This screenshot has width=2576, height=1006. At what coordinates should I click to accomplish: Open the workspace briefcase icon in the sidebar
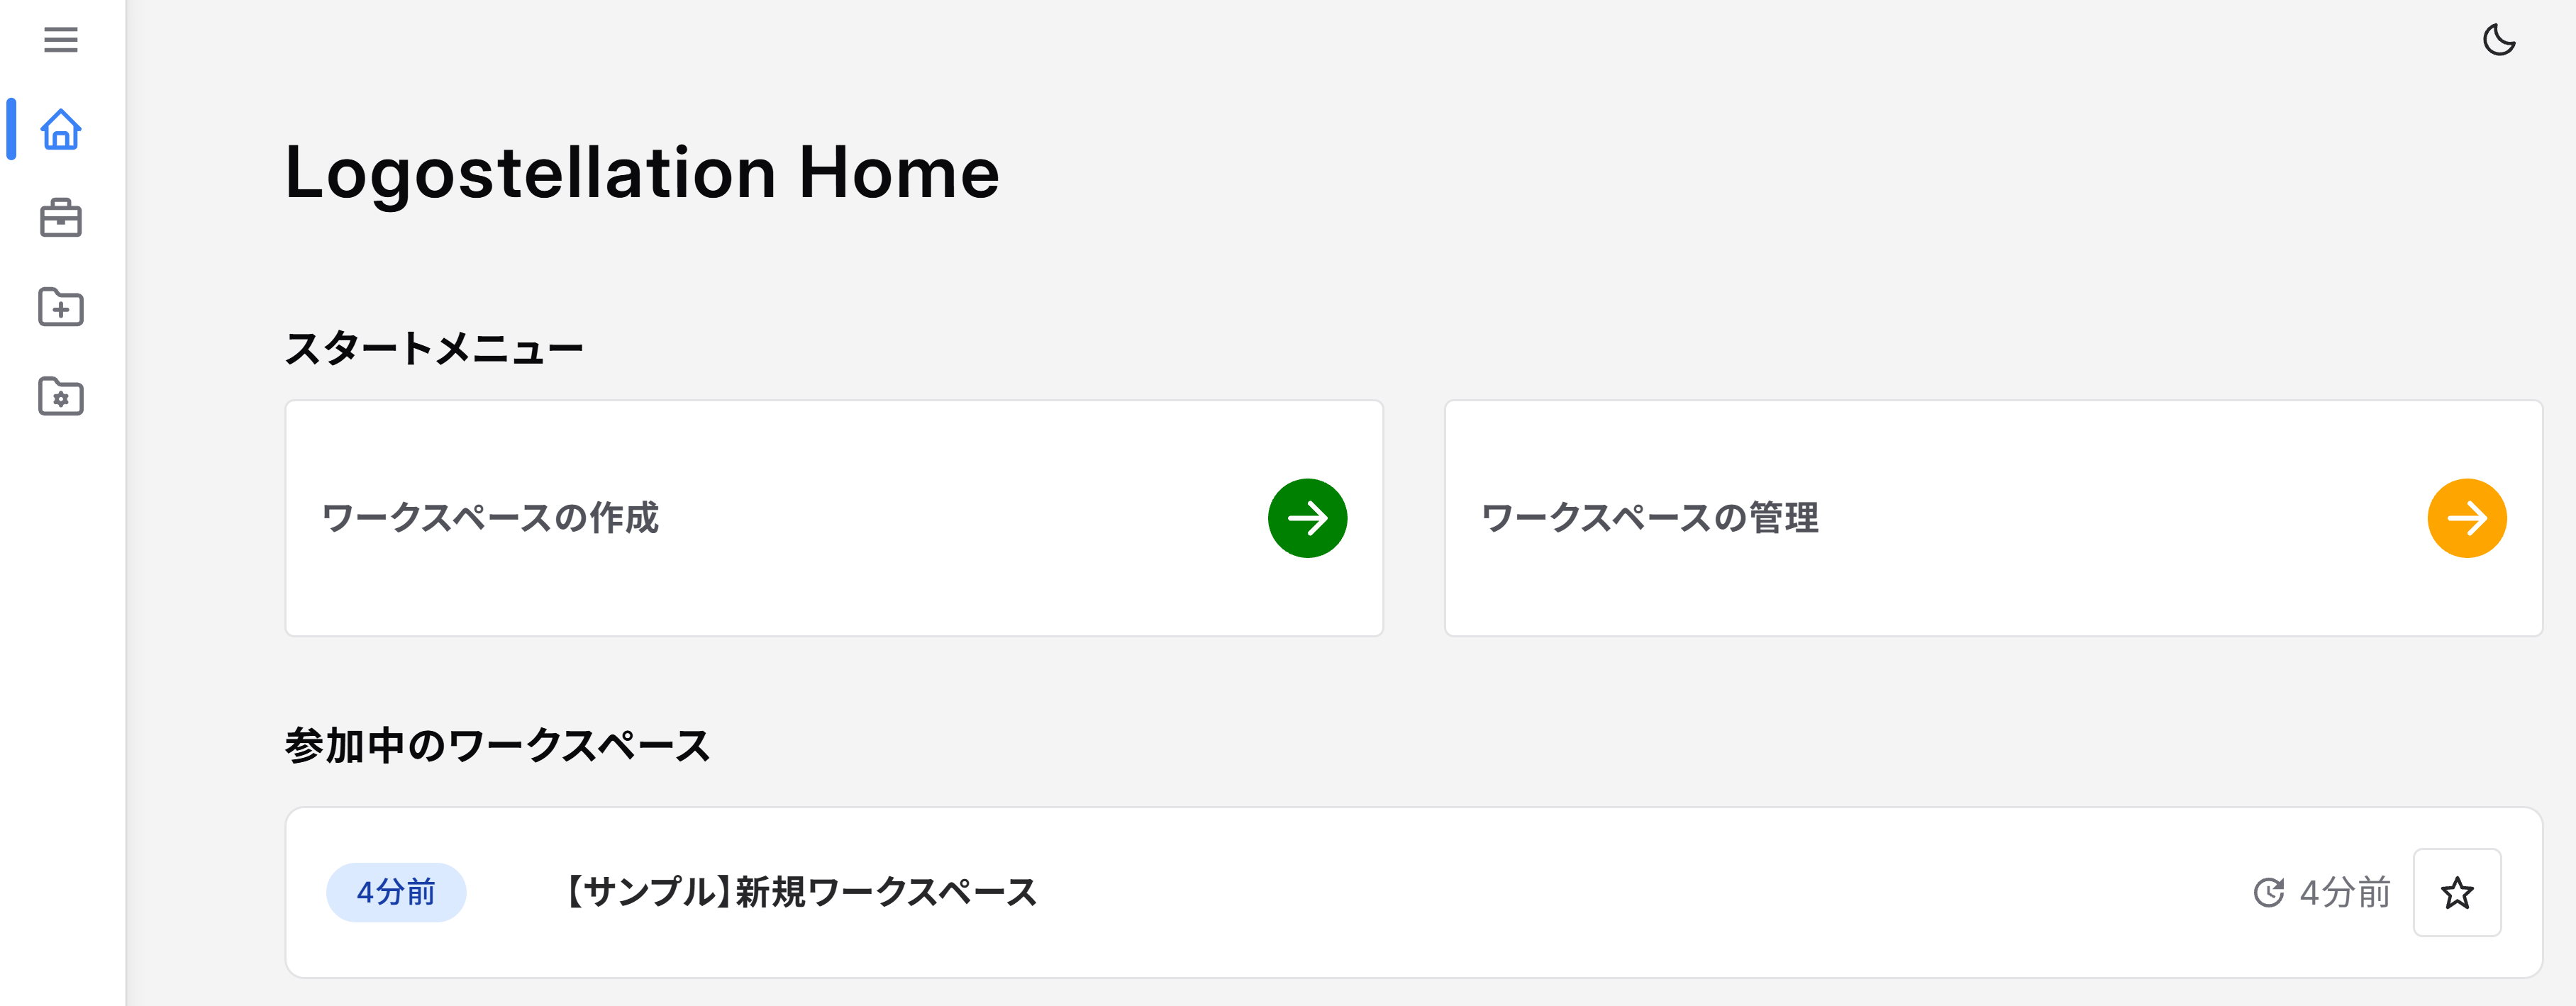click(x=61, y=218)
